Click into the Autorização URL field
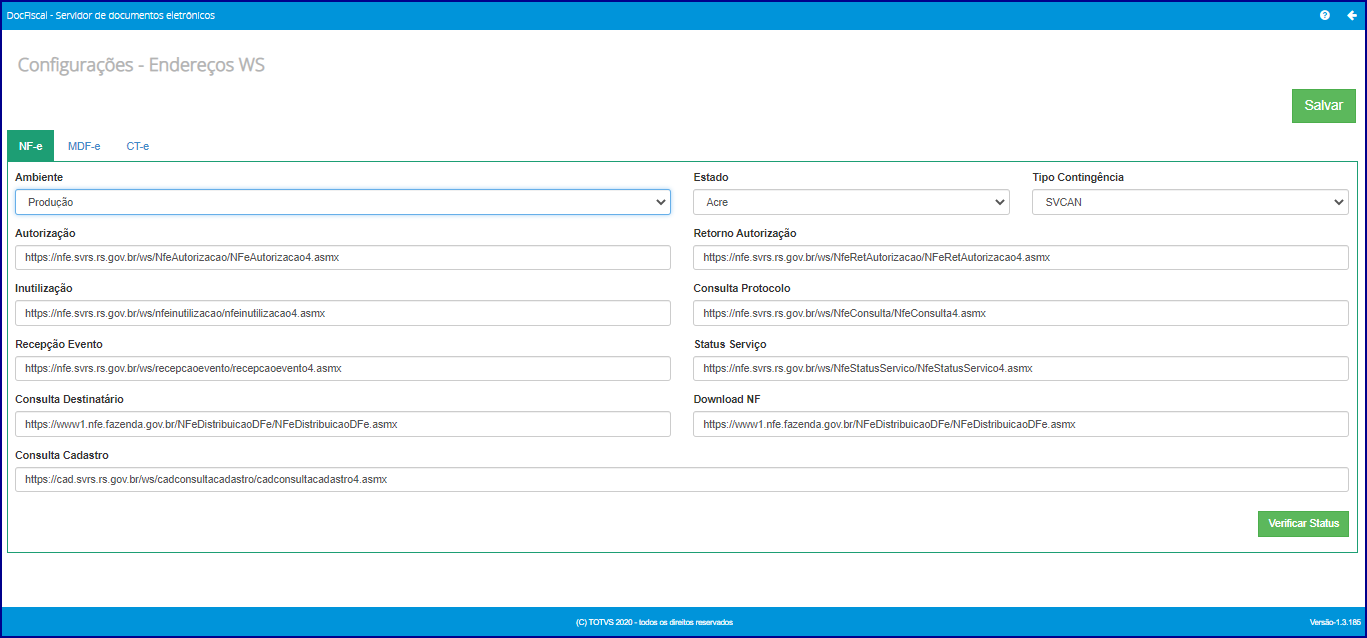 click(x=342, y=257)
